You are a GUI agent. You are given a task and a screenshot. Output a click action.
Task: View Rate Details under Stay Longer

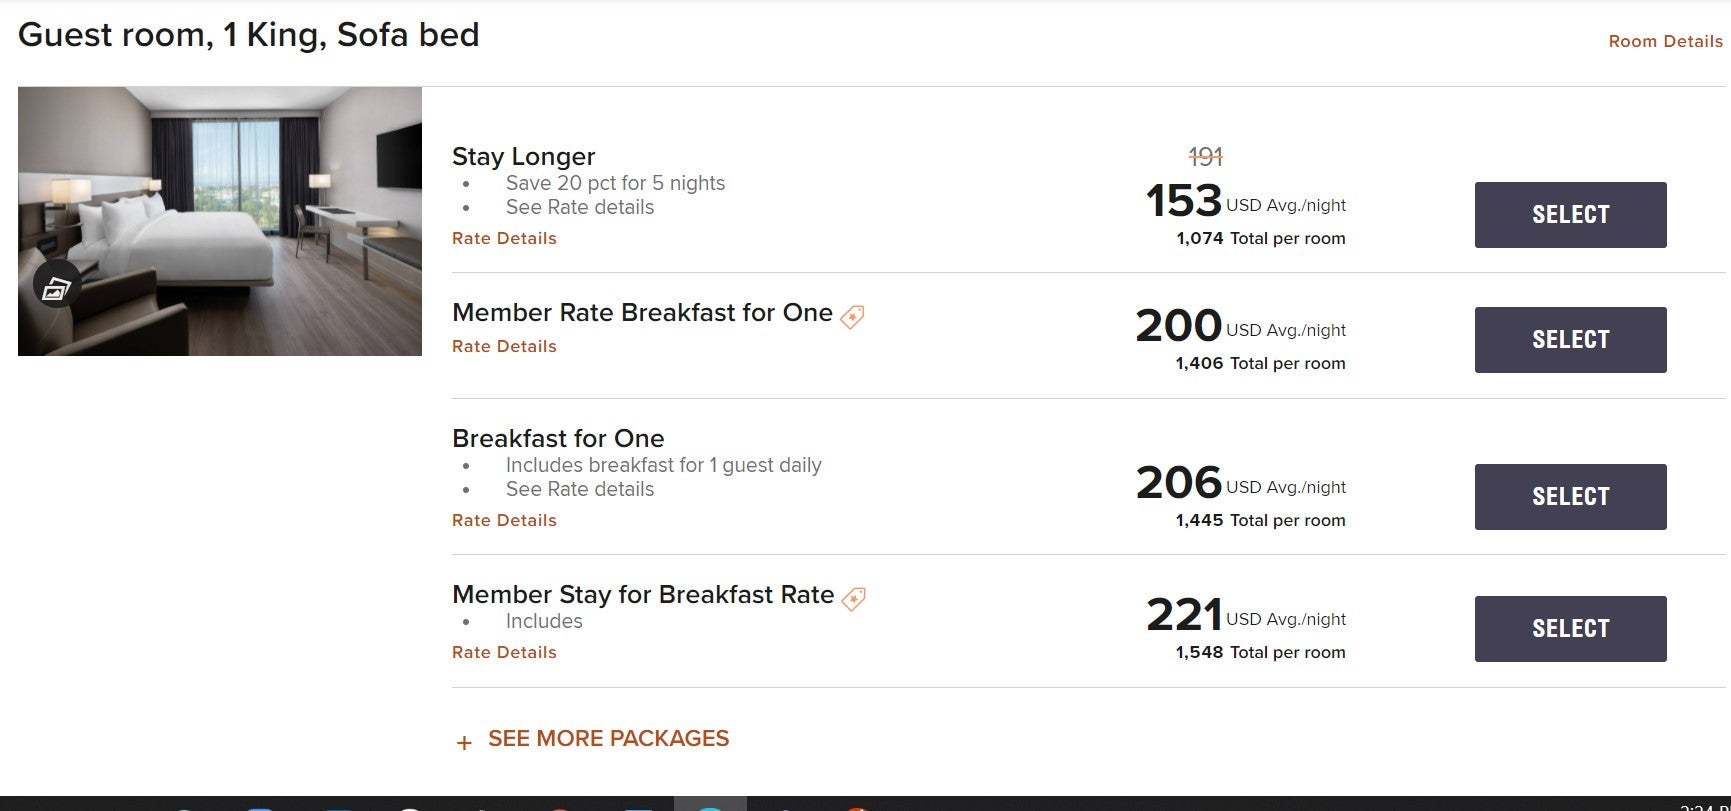point(504,238)
